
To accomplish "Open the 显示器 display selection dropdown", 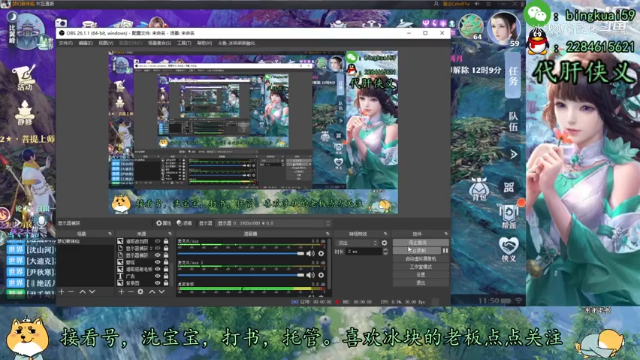I will coord(273,223).
